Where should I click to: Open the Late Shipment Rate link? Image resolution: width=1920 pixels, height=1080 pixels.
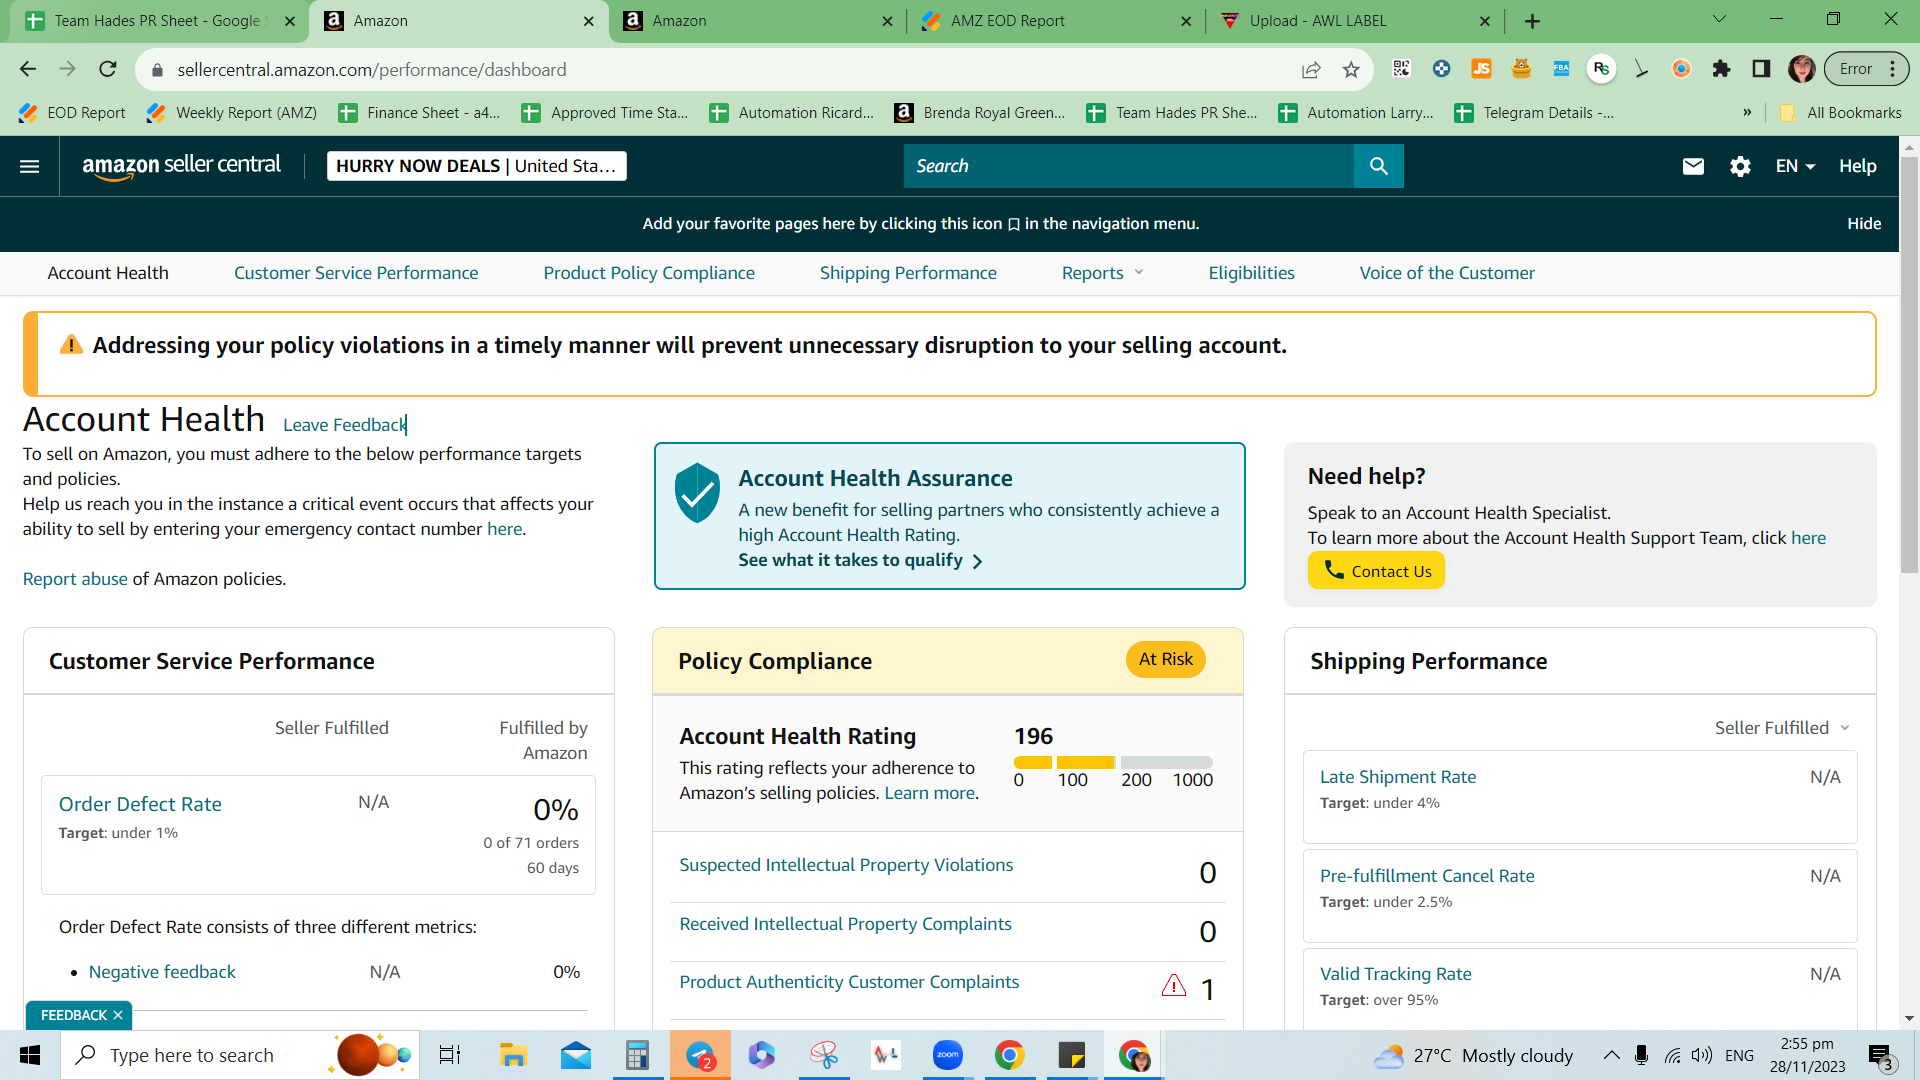click(x=1398, y=777)
